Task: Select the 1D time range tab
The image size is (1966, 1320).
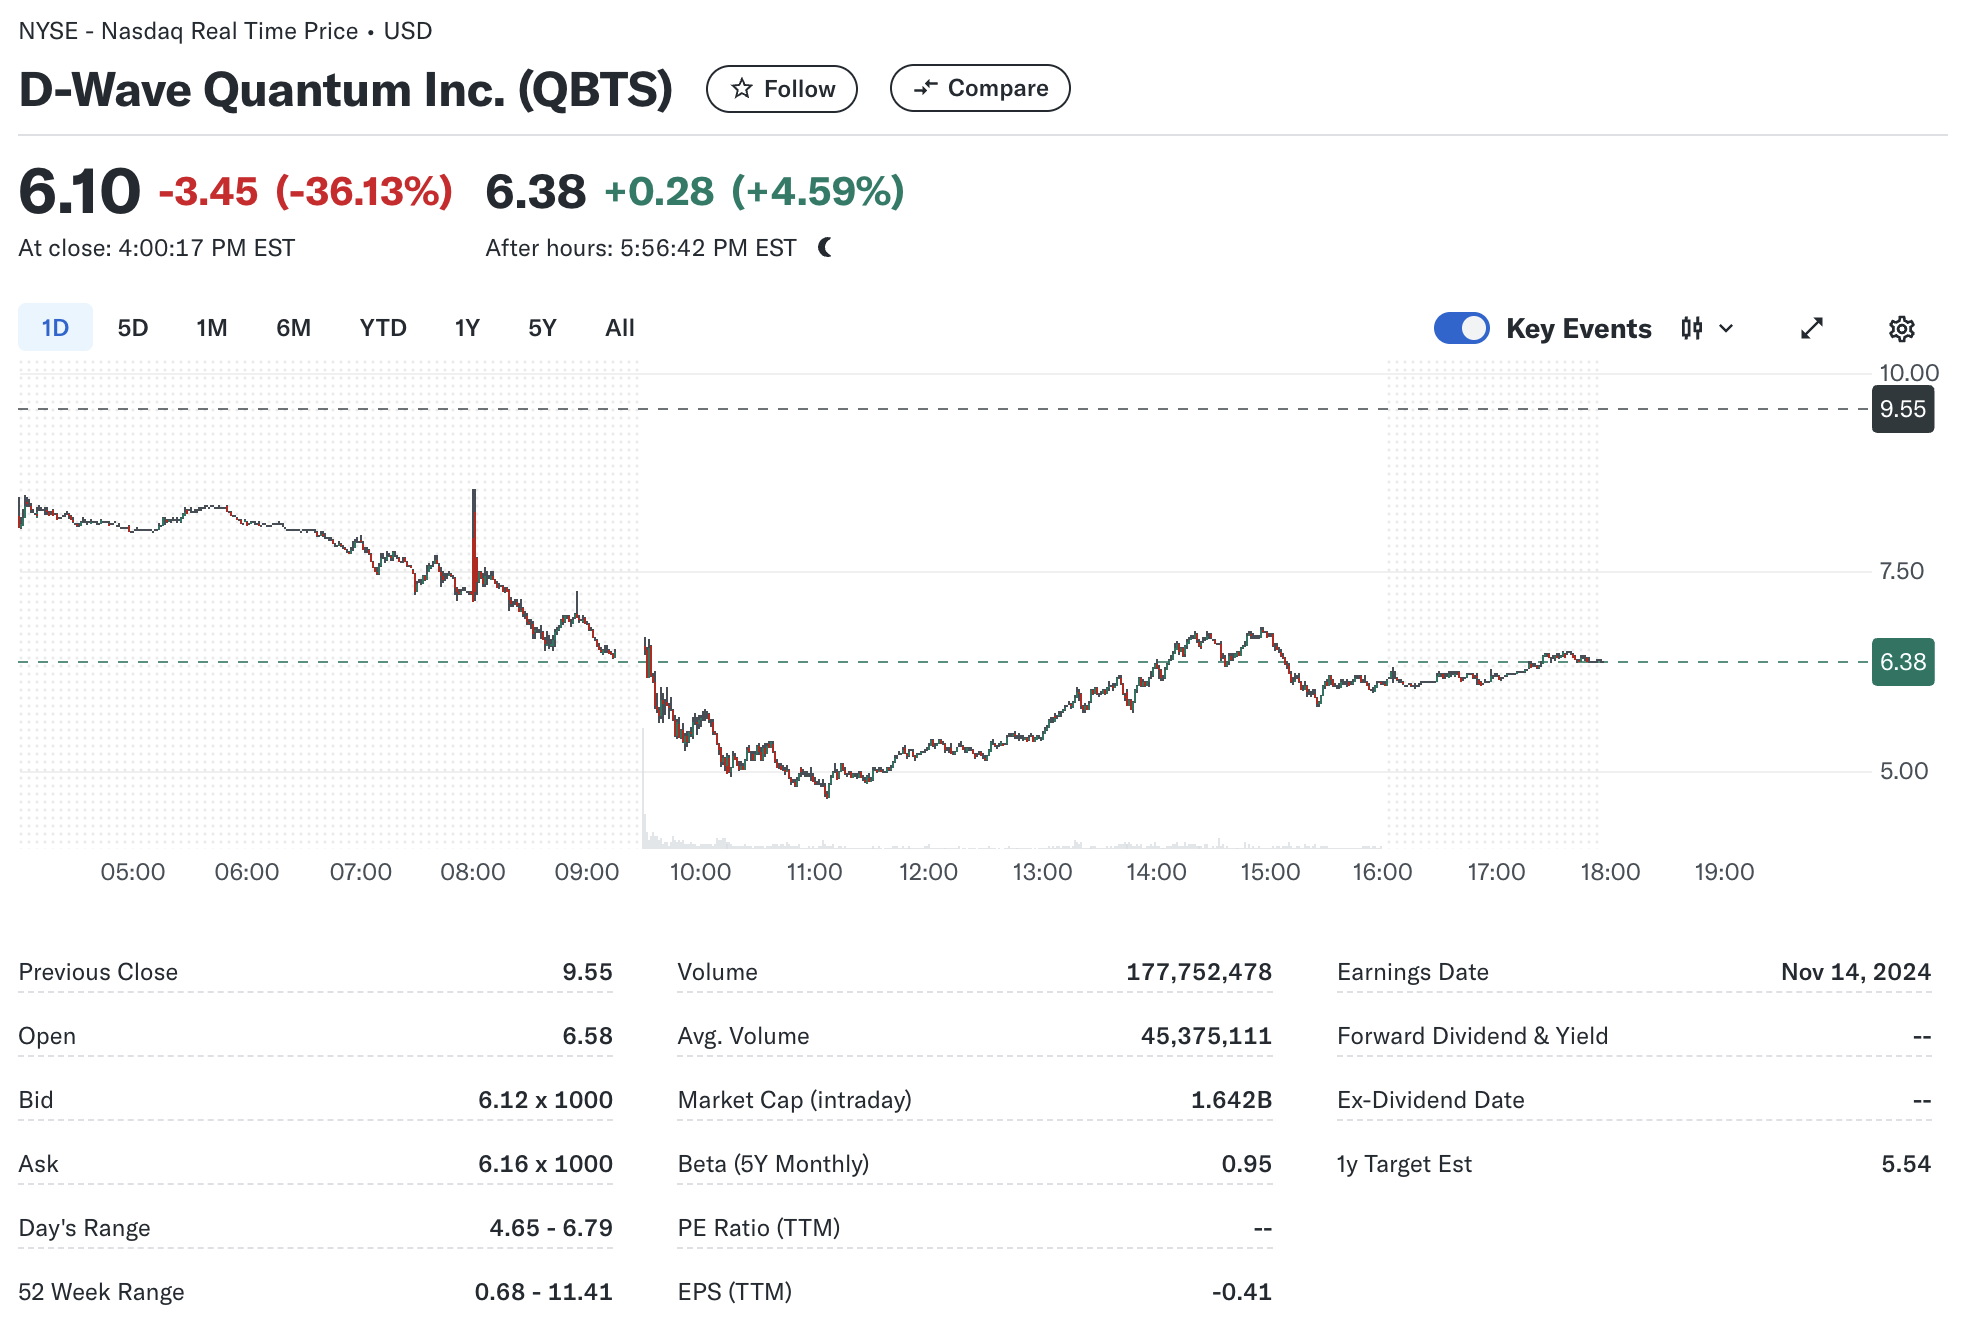Action: (55, 328)
